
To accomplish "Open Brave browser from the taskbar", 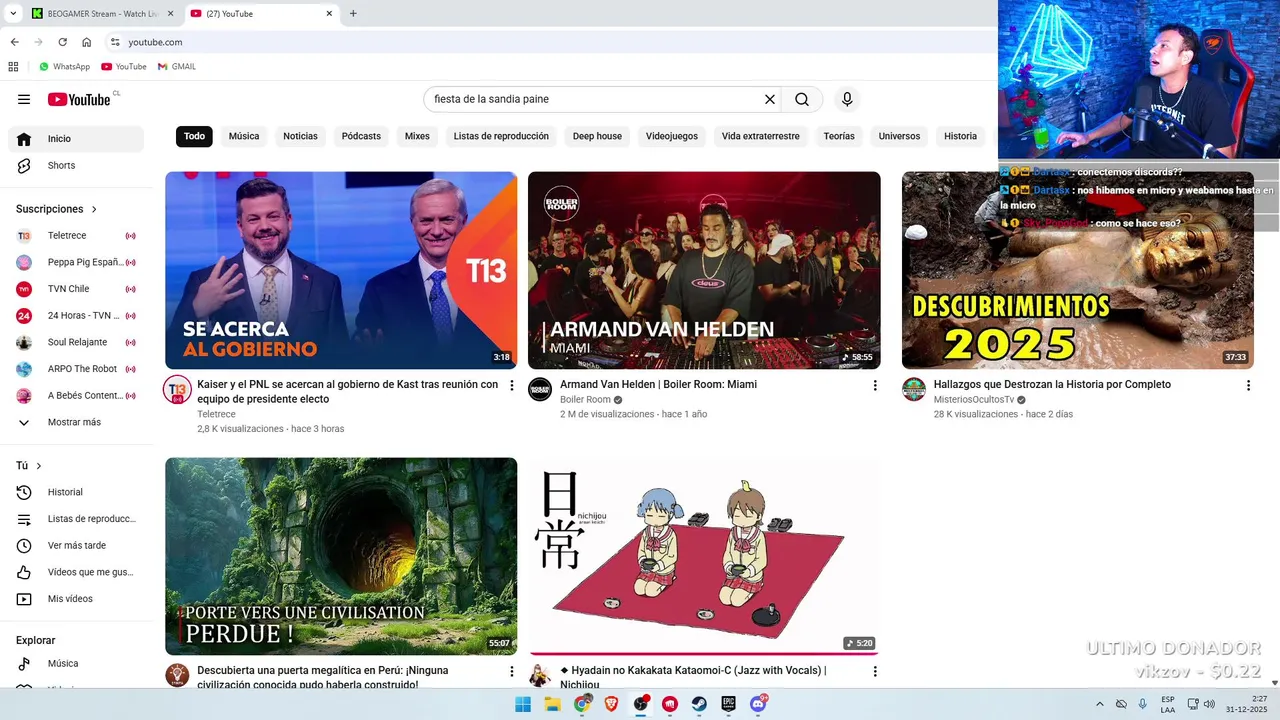I will (611, 704).
